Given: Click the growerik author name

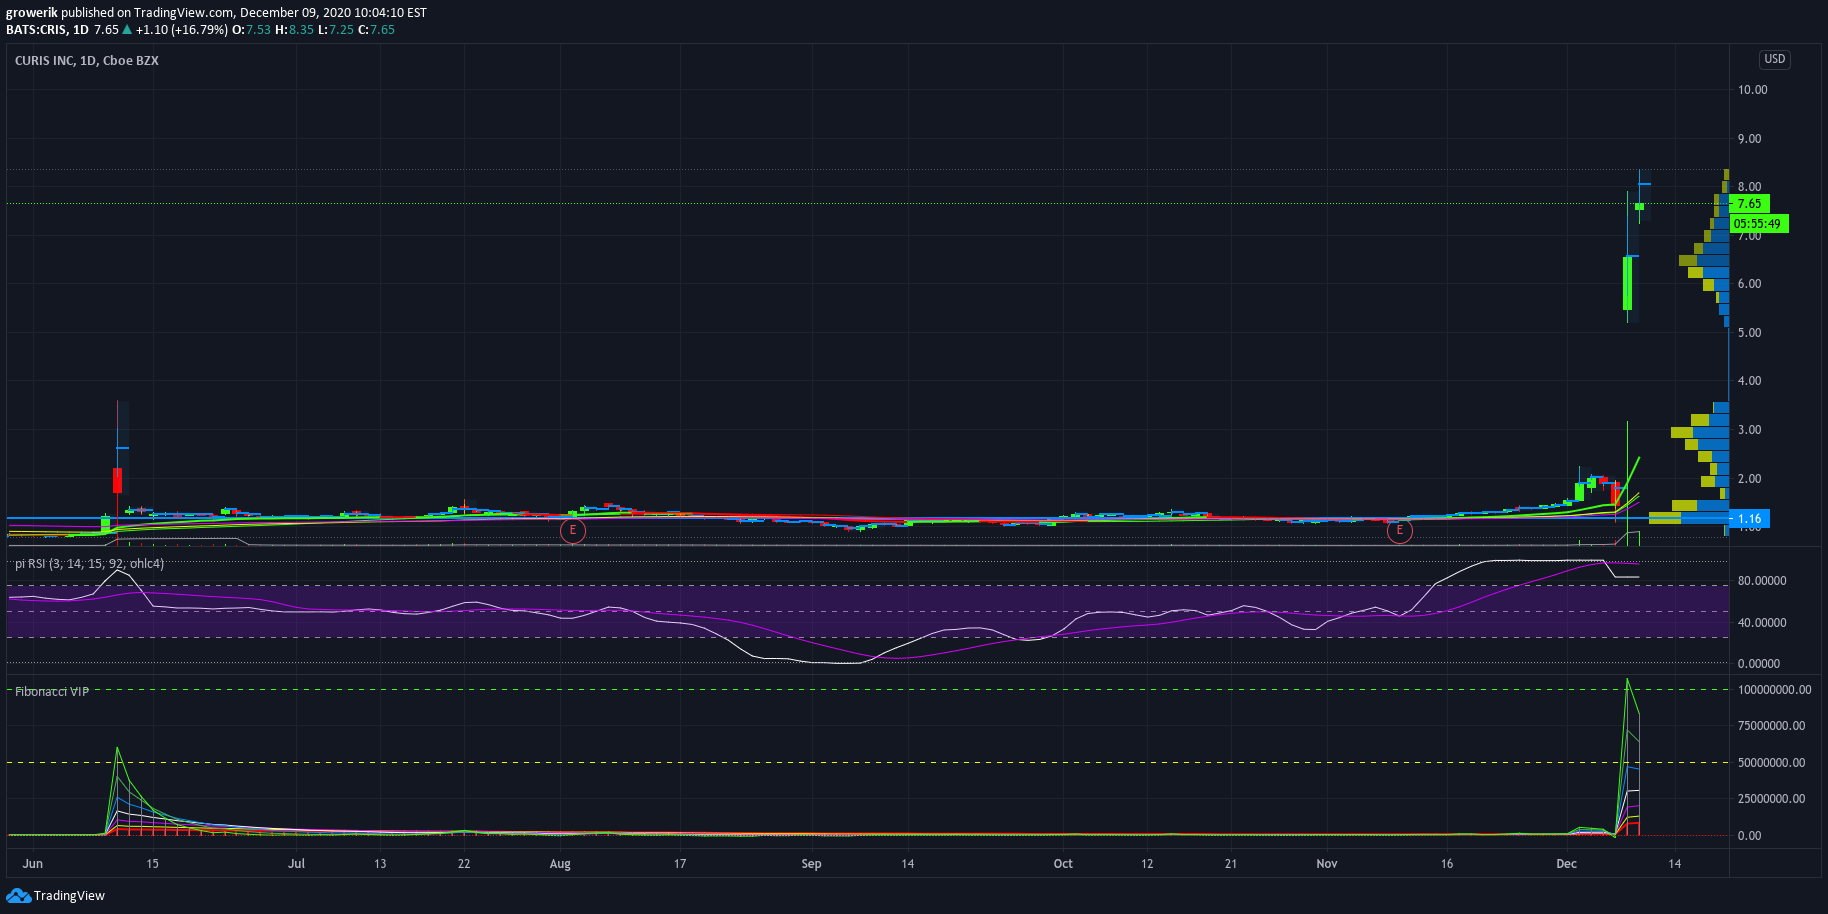Looking at the screenshot, I should (x=32, y=13).
